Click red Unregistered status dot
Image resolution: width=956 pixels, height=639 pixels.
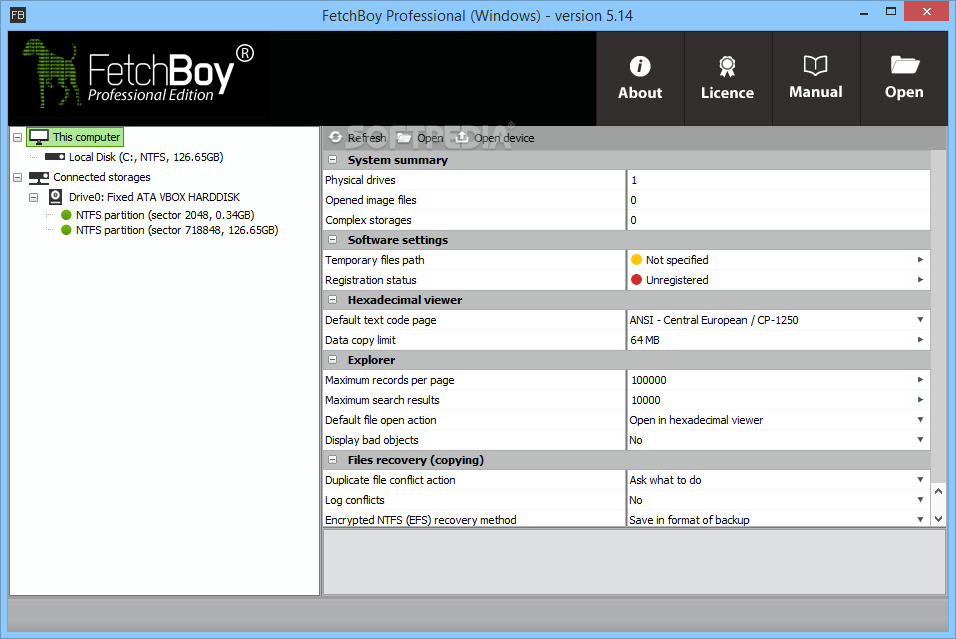coord(637,280)
